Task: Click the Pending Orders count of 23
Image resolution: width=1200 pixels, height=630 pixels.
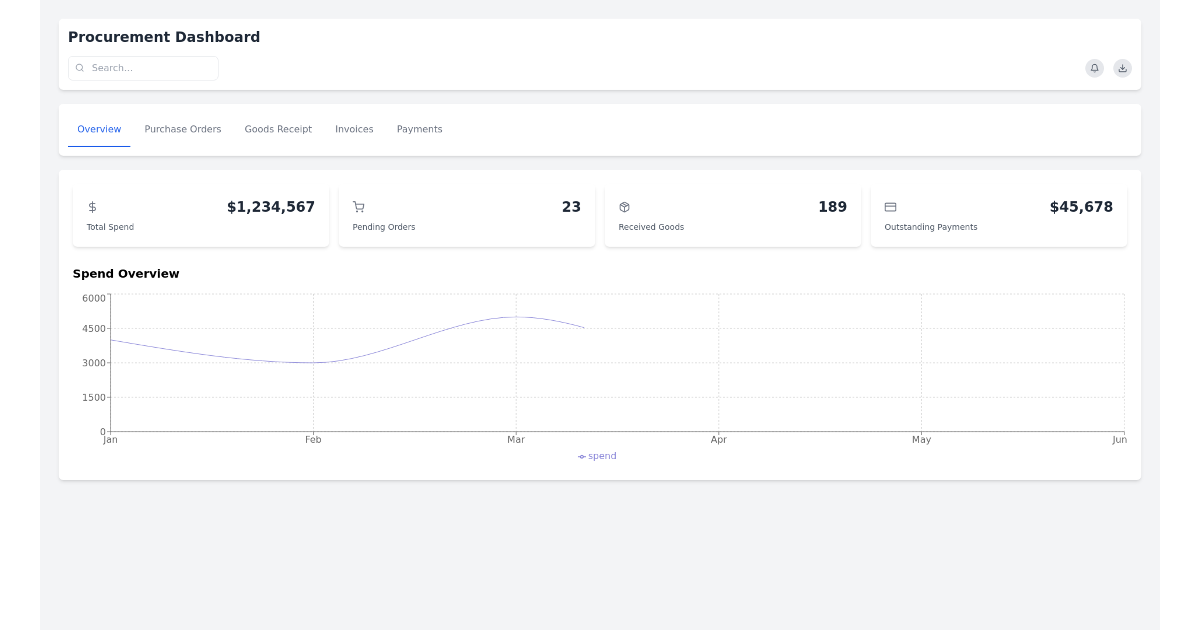Action: [571, 207]
